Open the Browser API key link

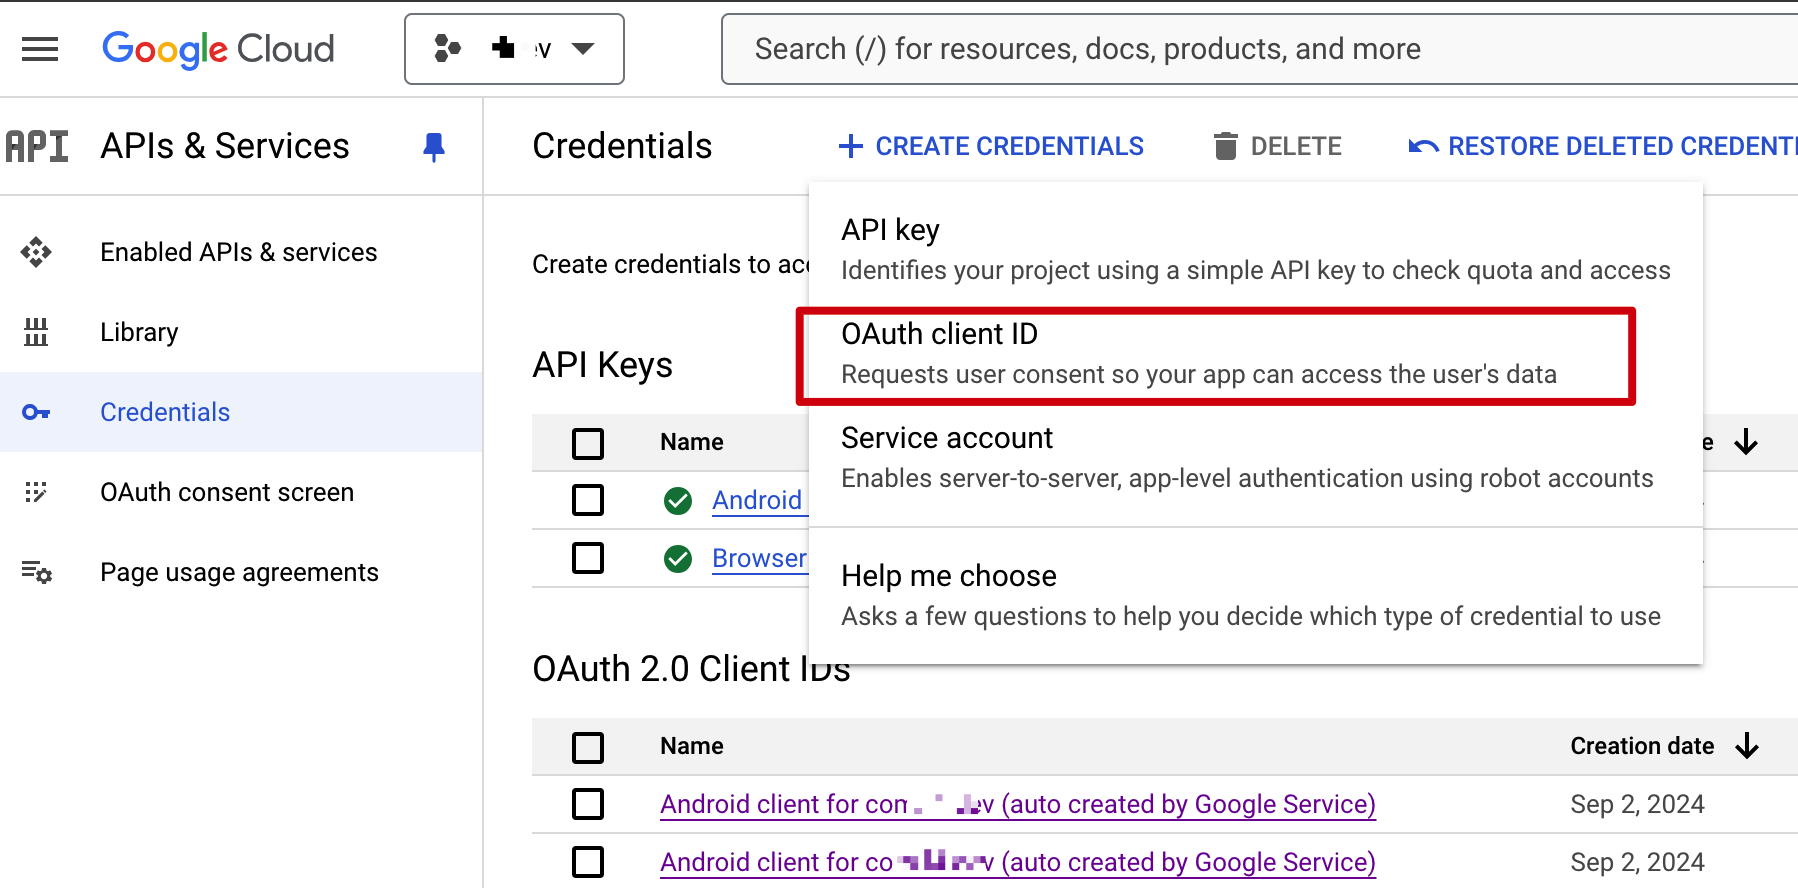click(x=759, y=558)
